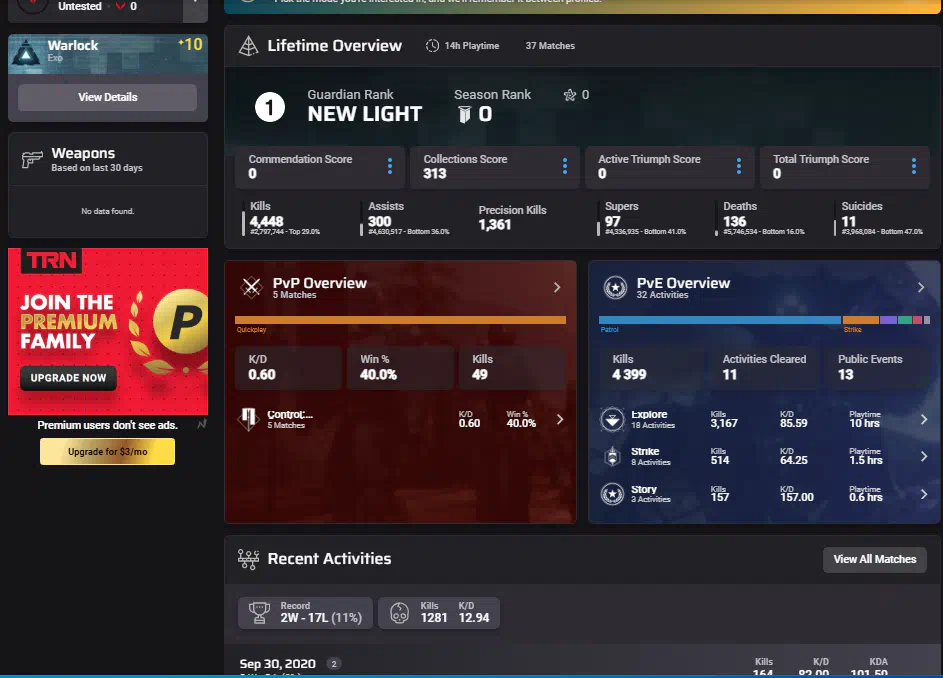Image resolution: width=943 pixels, height=678 pixels.
Task: Click the Strike activity icon
Action: [x=612, y=457]
